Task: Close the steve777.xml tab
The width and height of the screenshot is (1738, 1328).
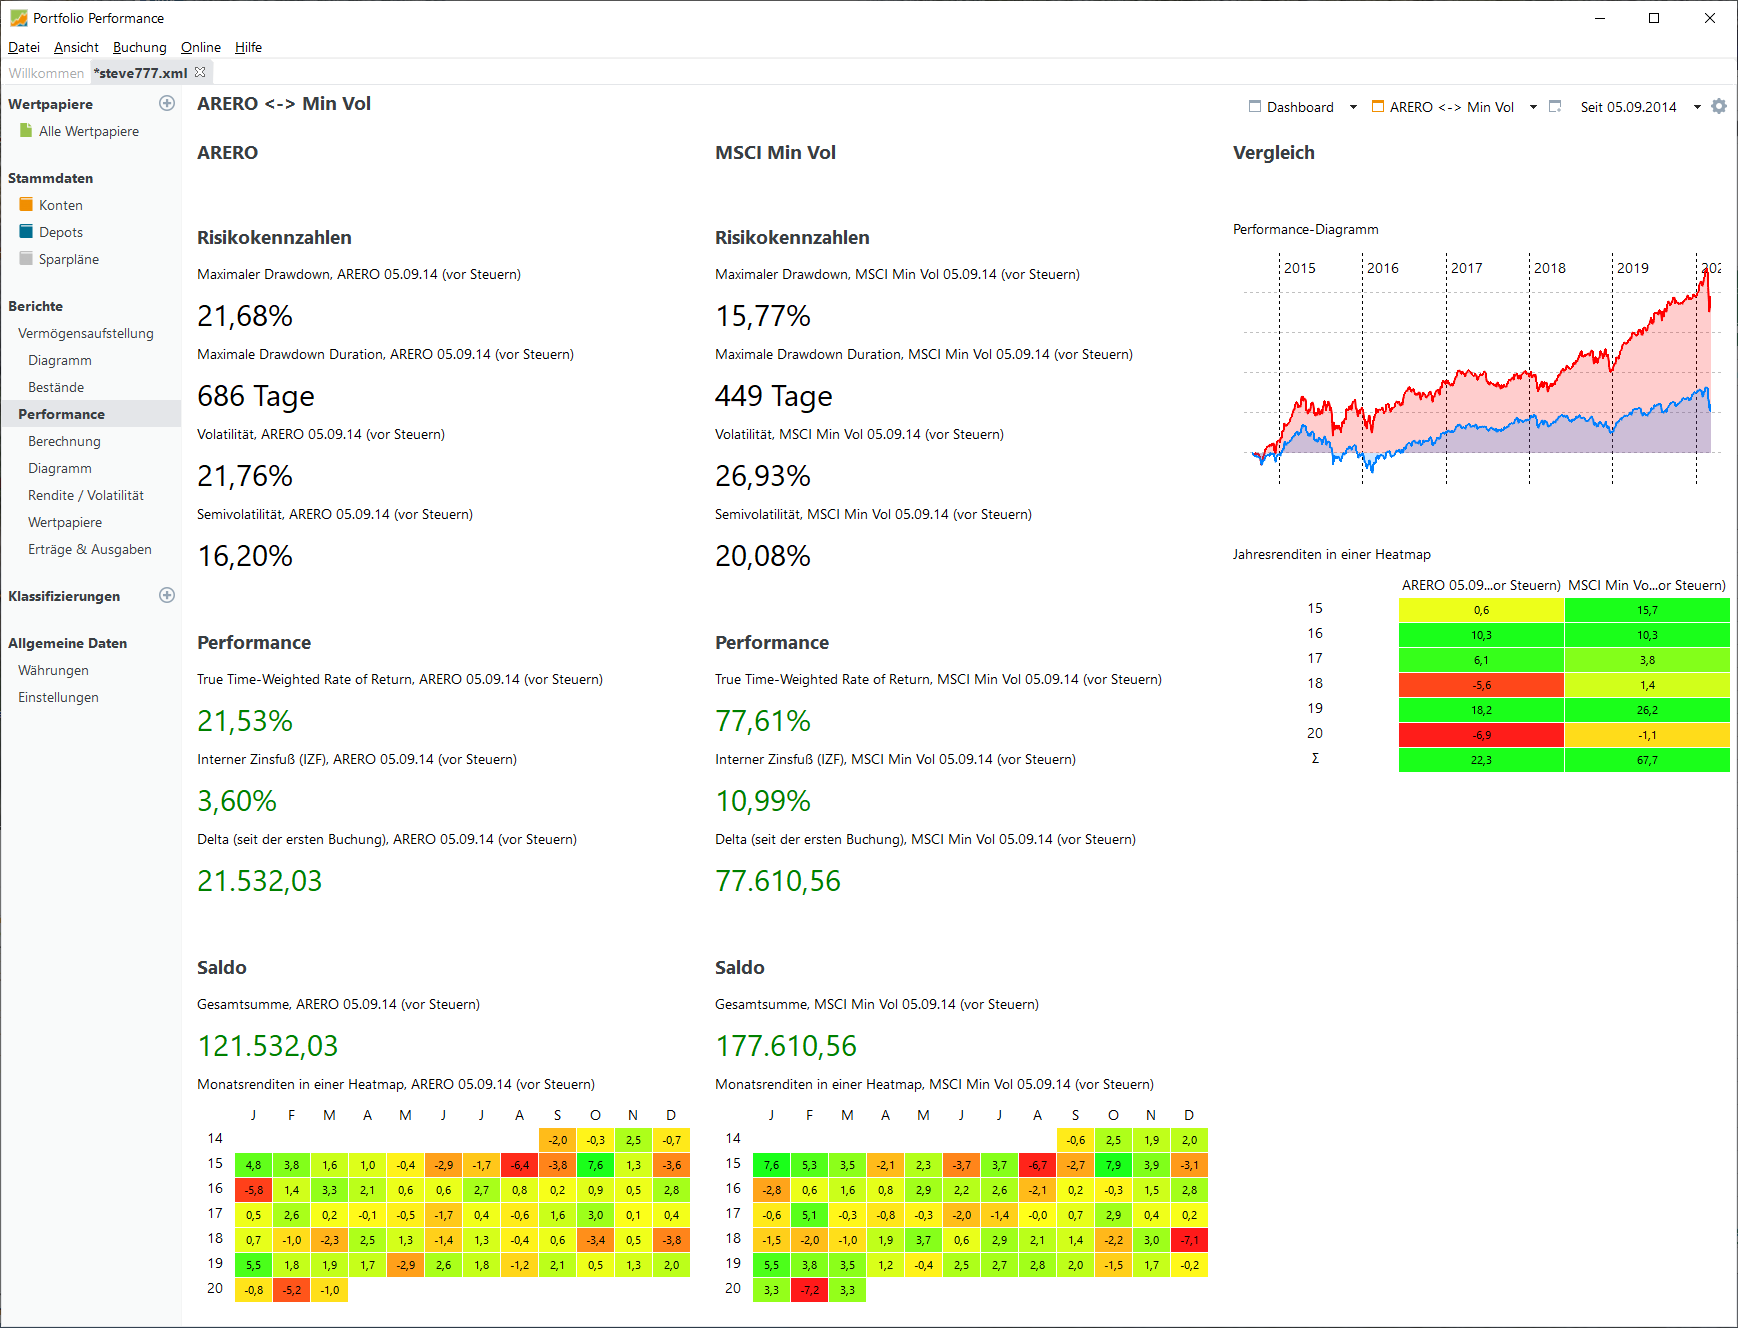Action: point(200,72)
